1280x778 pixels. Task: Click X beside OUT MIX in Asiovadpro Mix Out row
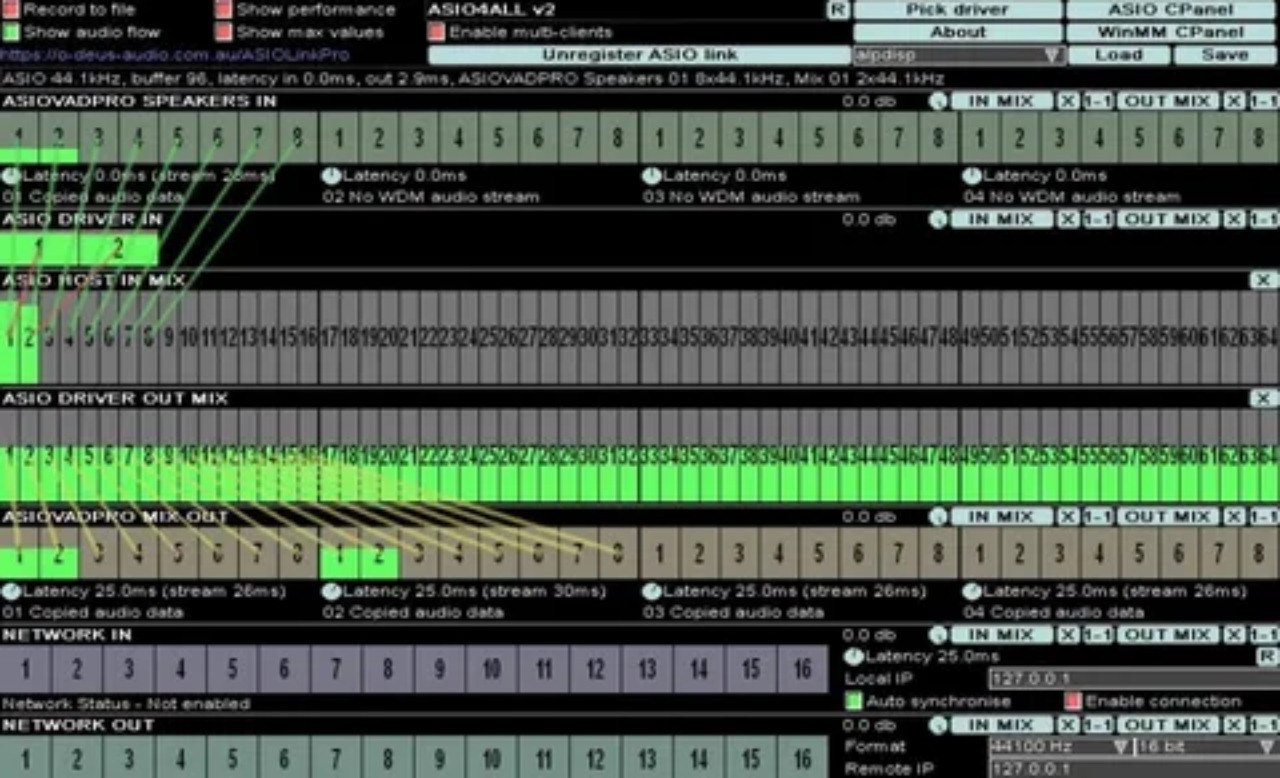tap(1234, 517)
